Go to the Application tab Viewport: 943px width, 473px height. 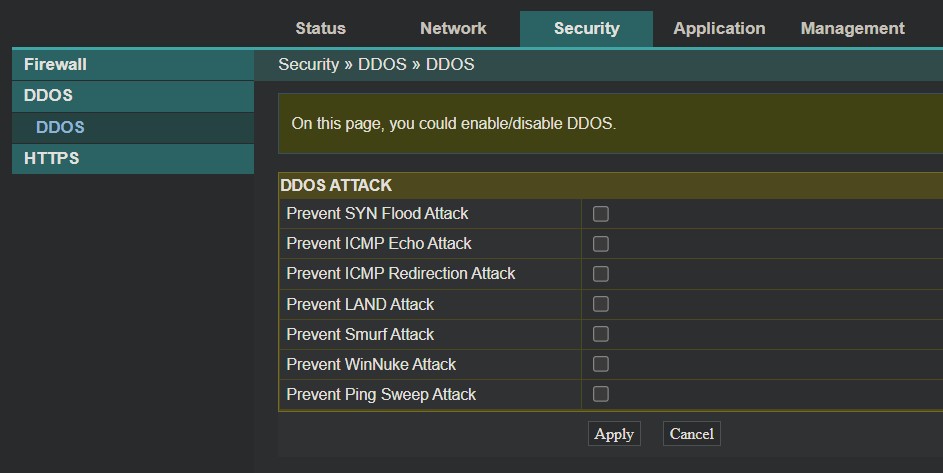pos(719,29)
